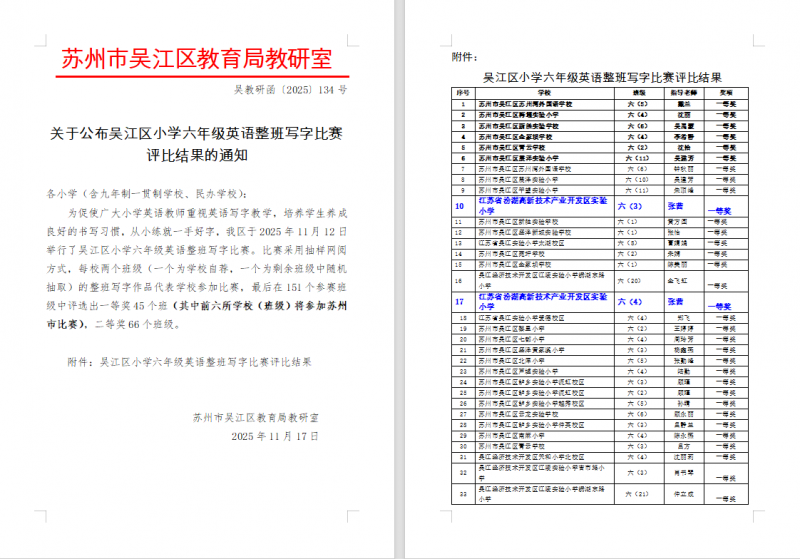Click the 附件： label atop the second page
Viewport: 800px width, 559px height.
tap(464, 57)
